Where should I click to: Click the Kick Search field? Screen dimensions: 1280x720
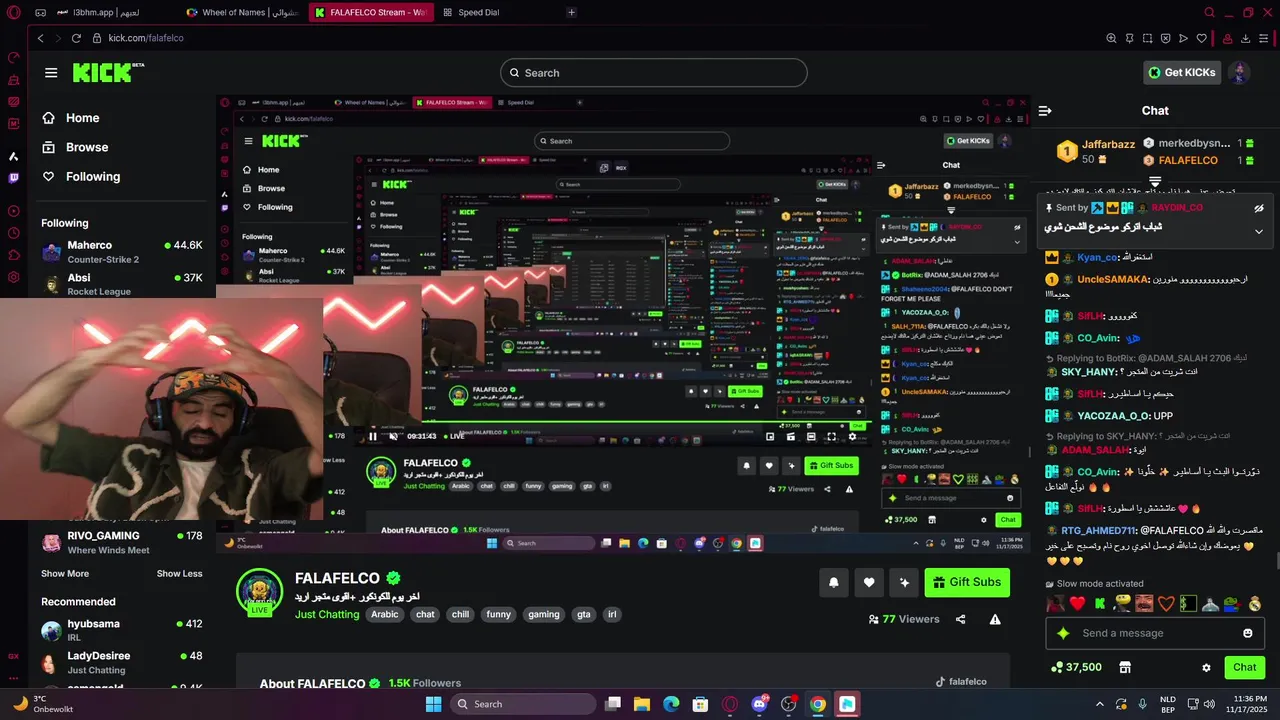[654, 73]
